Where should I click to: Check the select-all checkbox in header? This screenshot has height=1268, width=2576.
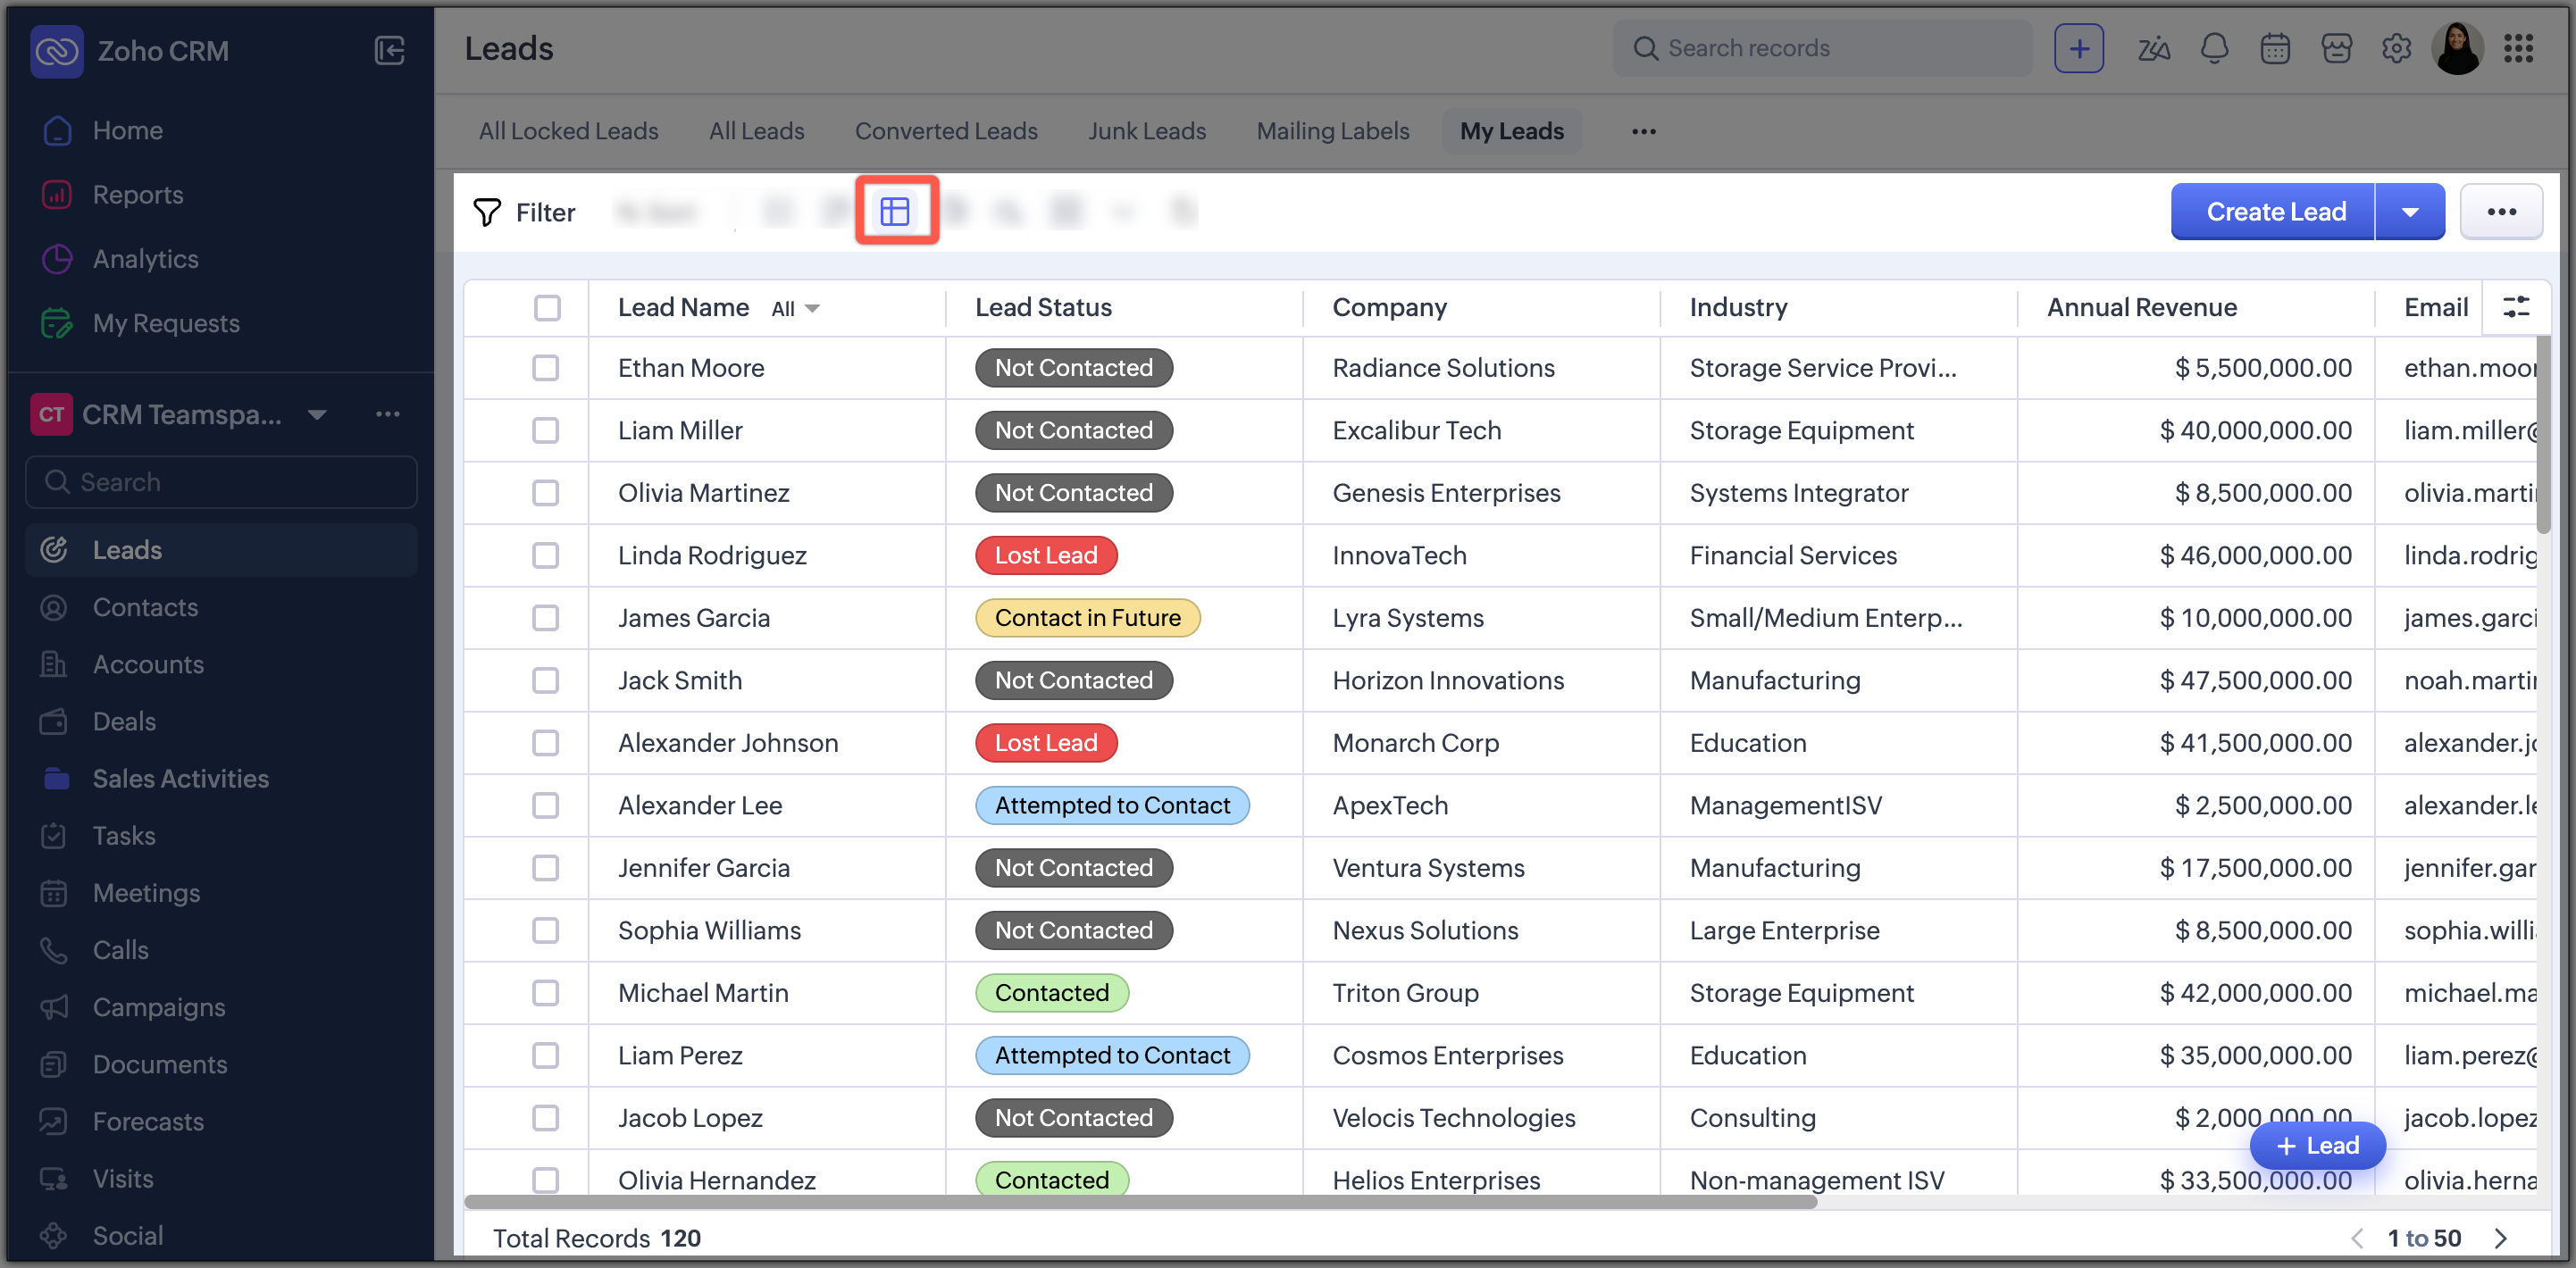click(547, 307)
